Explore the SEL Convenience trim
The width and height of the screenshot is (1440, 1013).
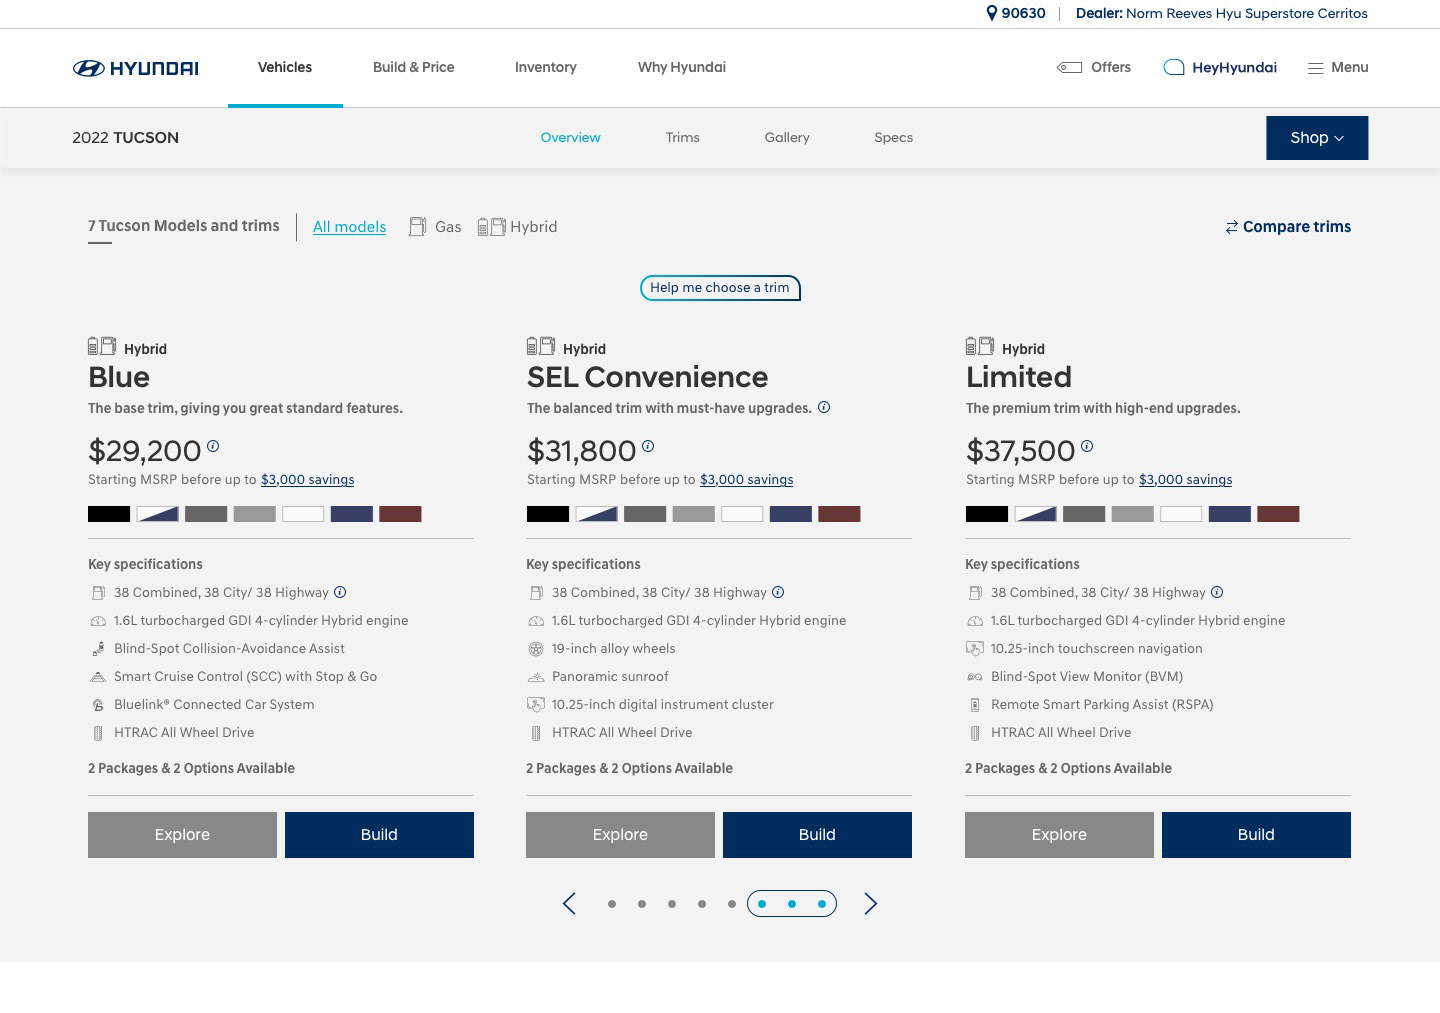pos(620,835)
